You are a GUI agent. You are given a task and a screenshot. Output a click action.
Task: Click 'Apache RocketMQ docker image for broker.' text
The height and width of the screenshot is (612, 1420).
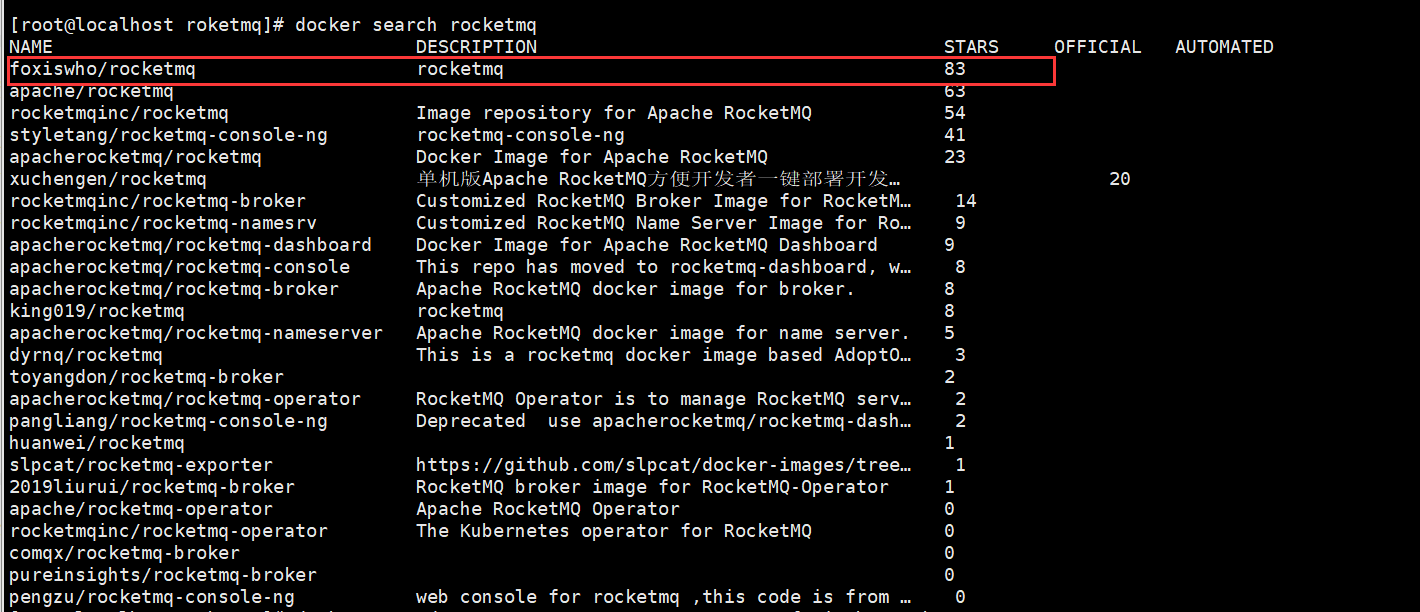tap(636, 289)
